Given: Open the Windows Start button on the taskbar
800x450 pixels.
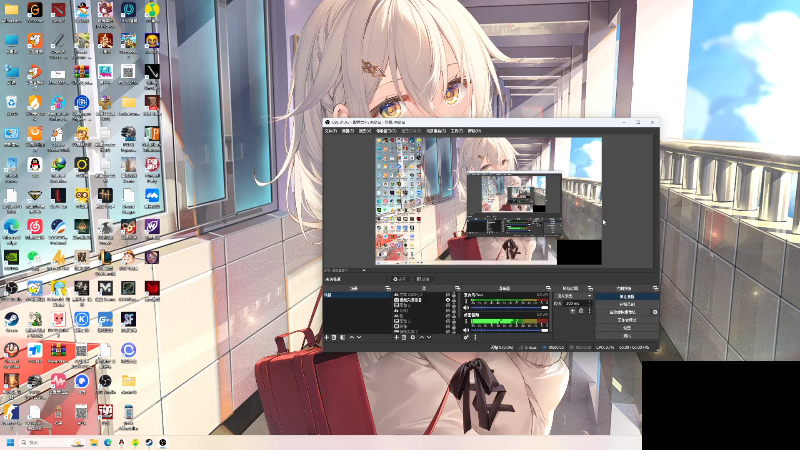Looking at the screenshot, I should coord(10,442).
